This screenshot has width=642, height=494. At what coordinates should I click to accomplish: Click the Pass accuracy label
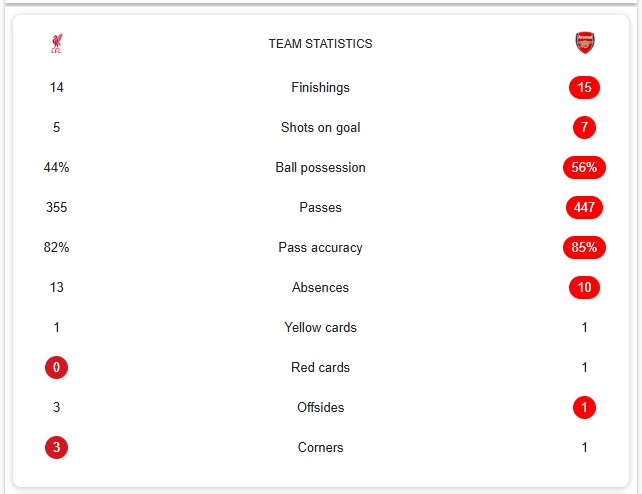click(x=321, y=248)
